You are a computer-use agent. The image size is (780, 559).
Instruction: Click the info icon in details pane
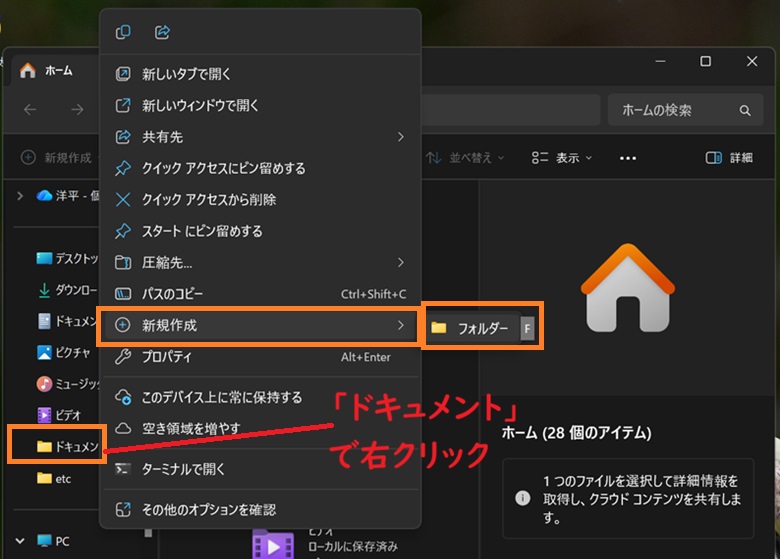pyautogui.click(x=522, y=498)
